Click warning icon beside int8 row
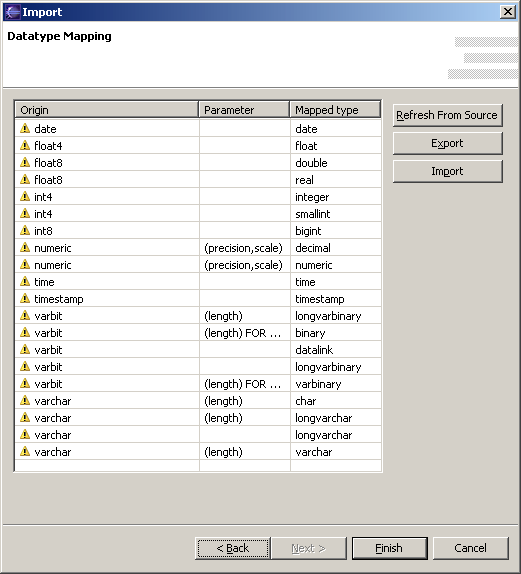 (x=25, y=231)
